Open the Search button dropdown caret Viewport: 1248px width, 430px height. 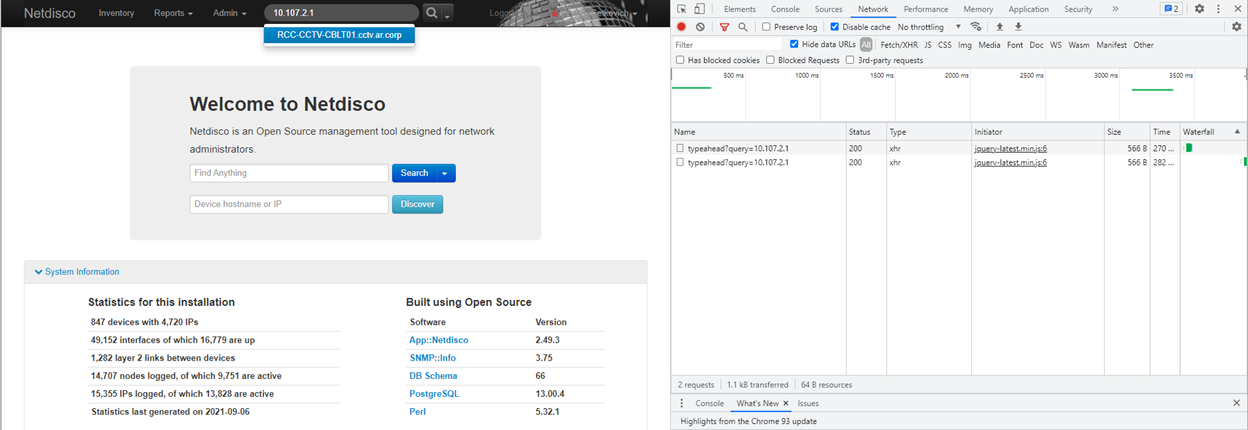(x=445, y=173)
